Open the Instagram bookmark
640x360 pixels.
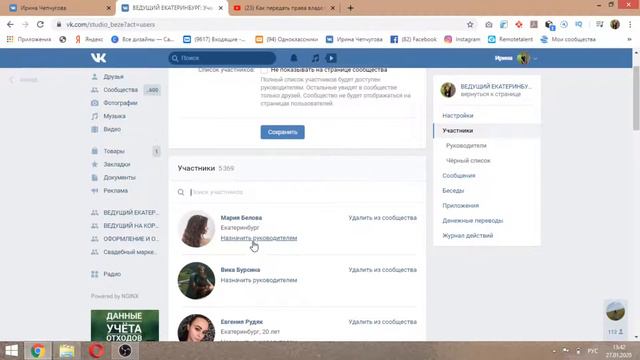[x=462, y=39]
